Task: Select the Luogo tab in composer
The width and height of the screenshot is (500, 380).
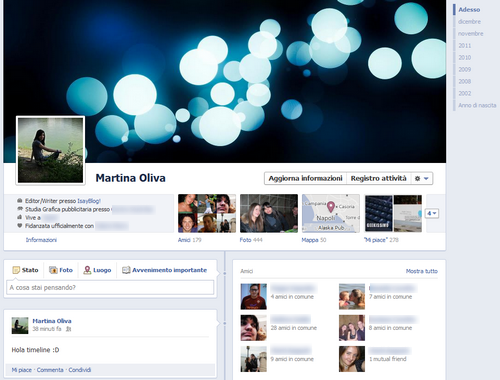Action: (x=97, y=270)
